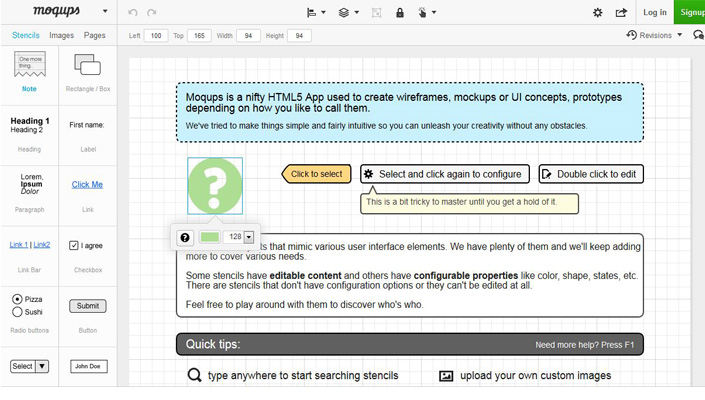Click the hand interaction icon

422,13
